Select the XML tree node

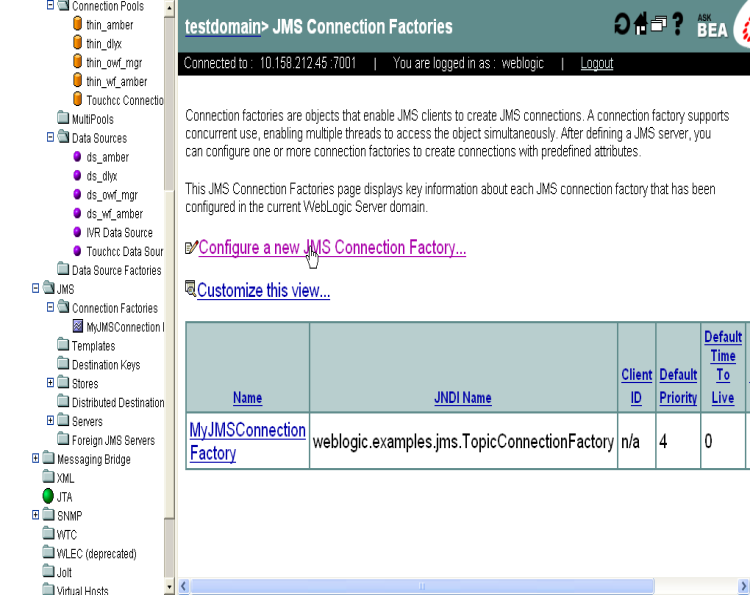click(65, 478)
